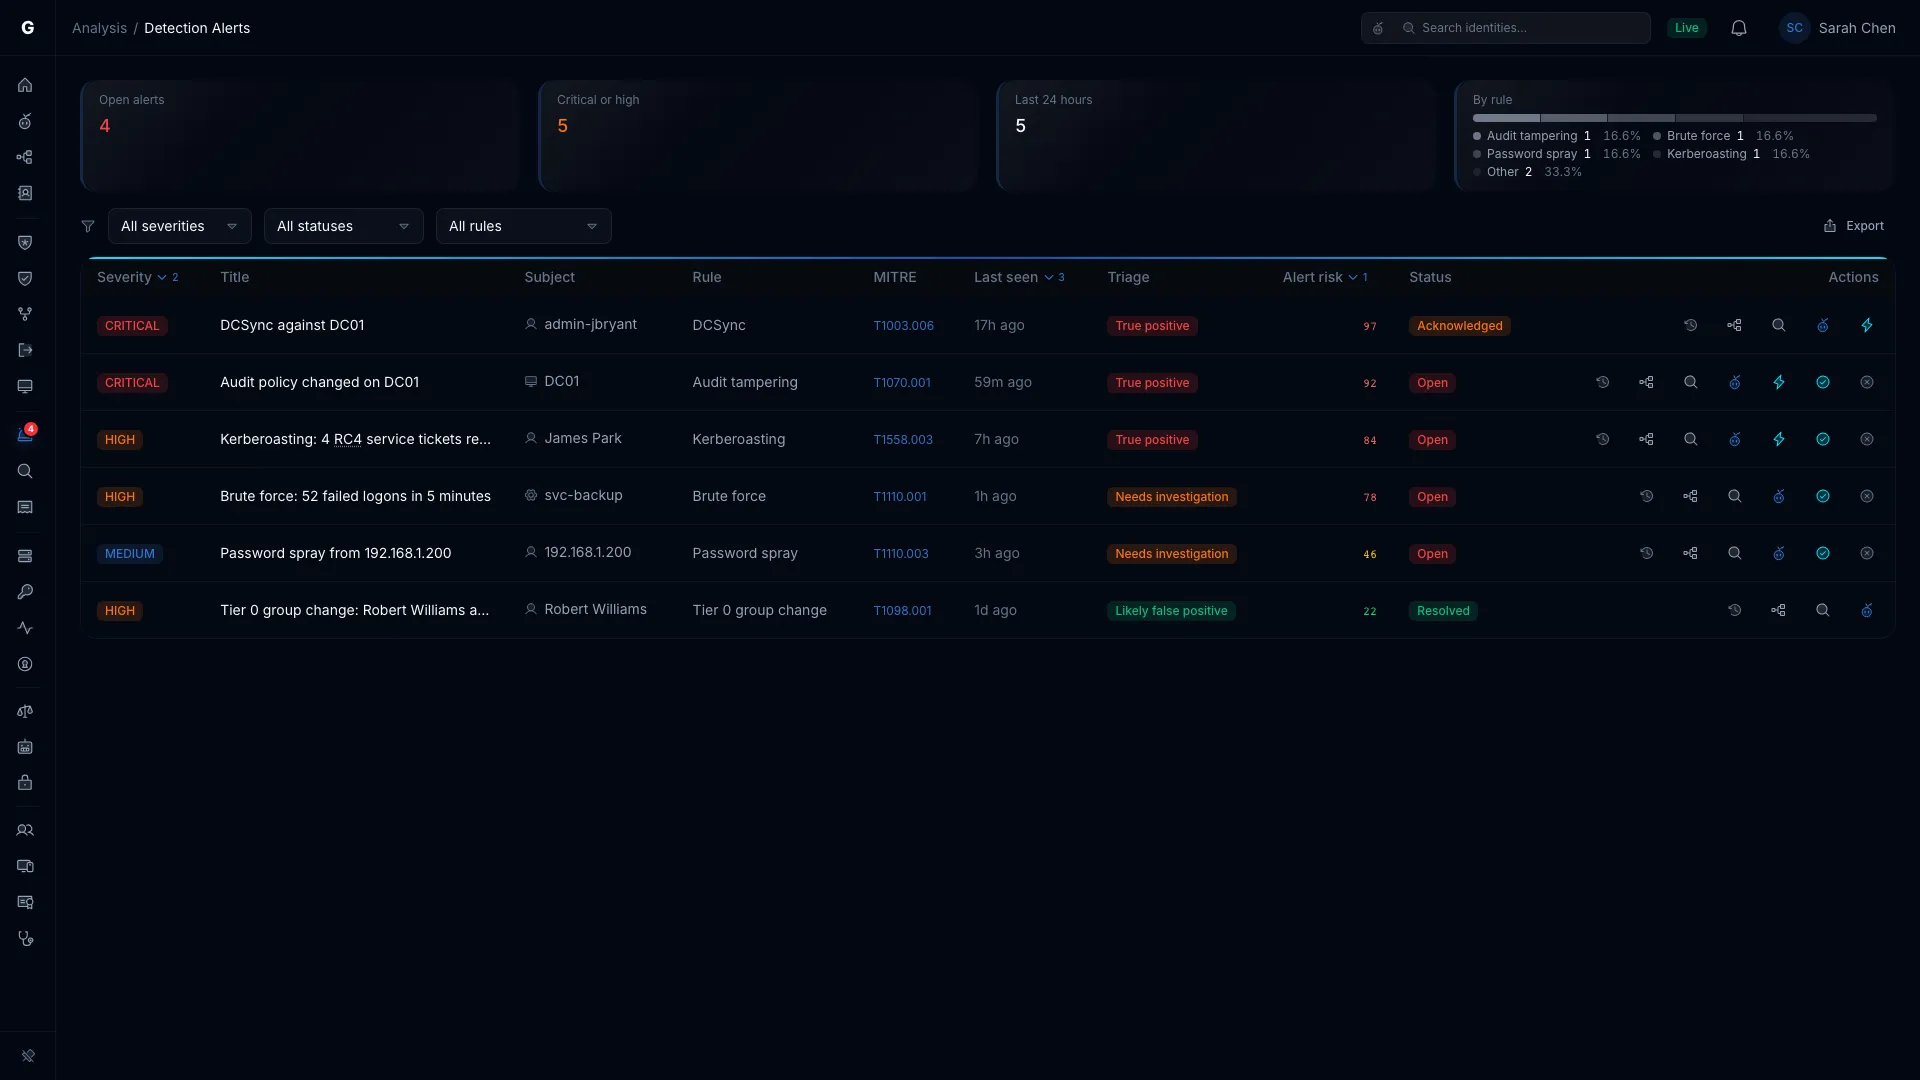Sort table by Last seen column
Viewport: 1920px width, 1080px height.
[x=1019, y=277]
